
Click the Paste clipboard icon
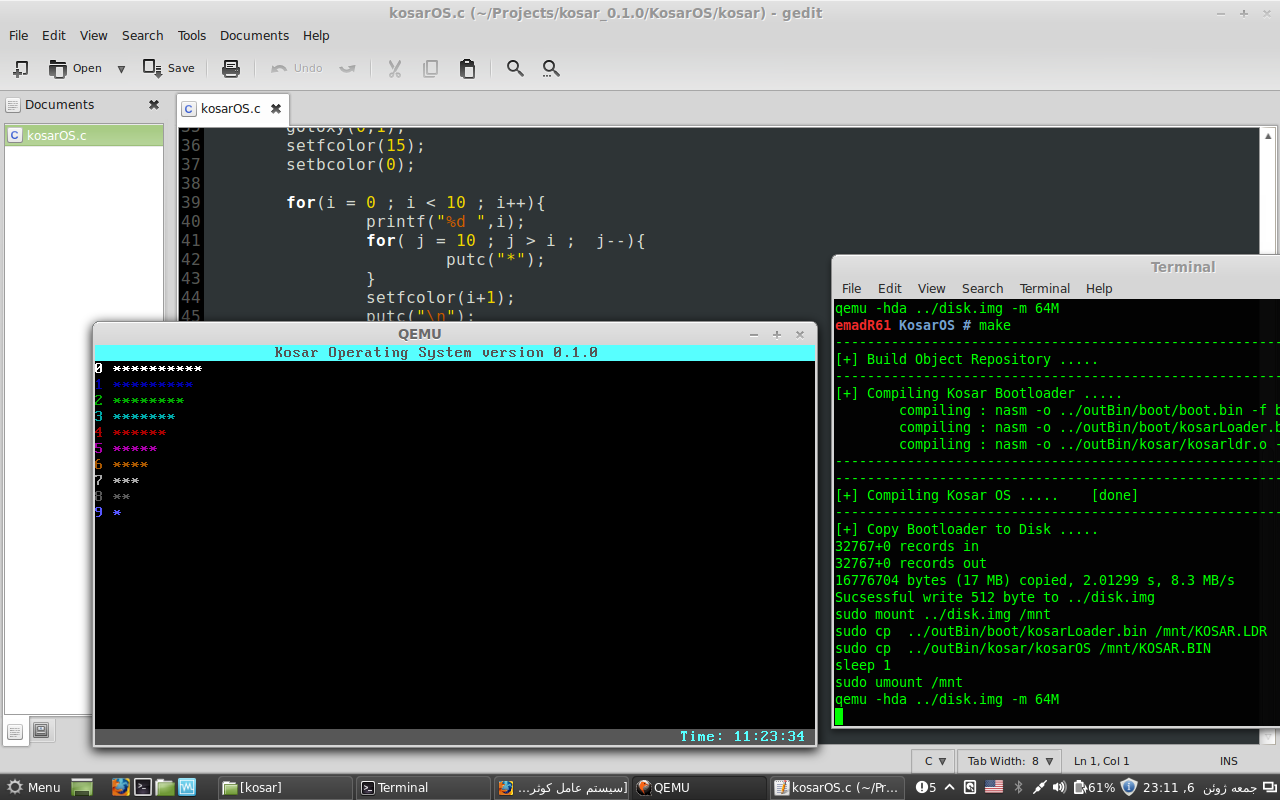click(x=467, y=68)
